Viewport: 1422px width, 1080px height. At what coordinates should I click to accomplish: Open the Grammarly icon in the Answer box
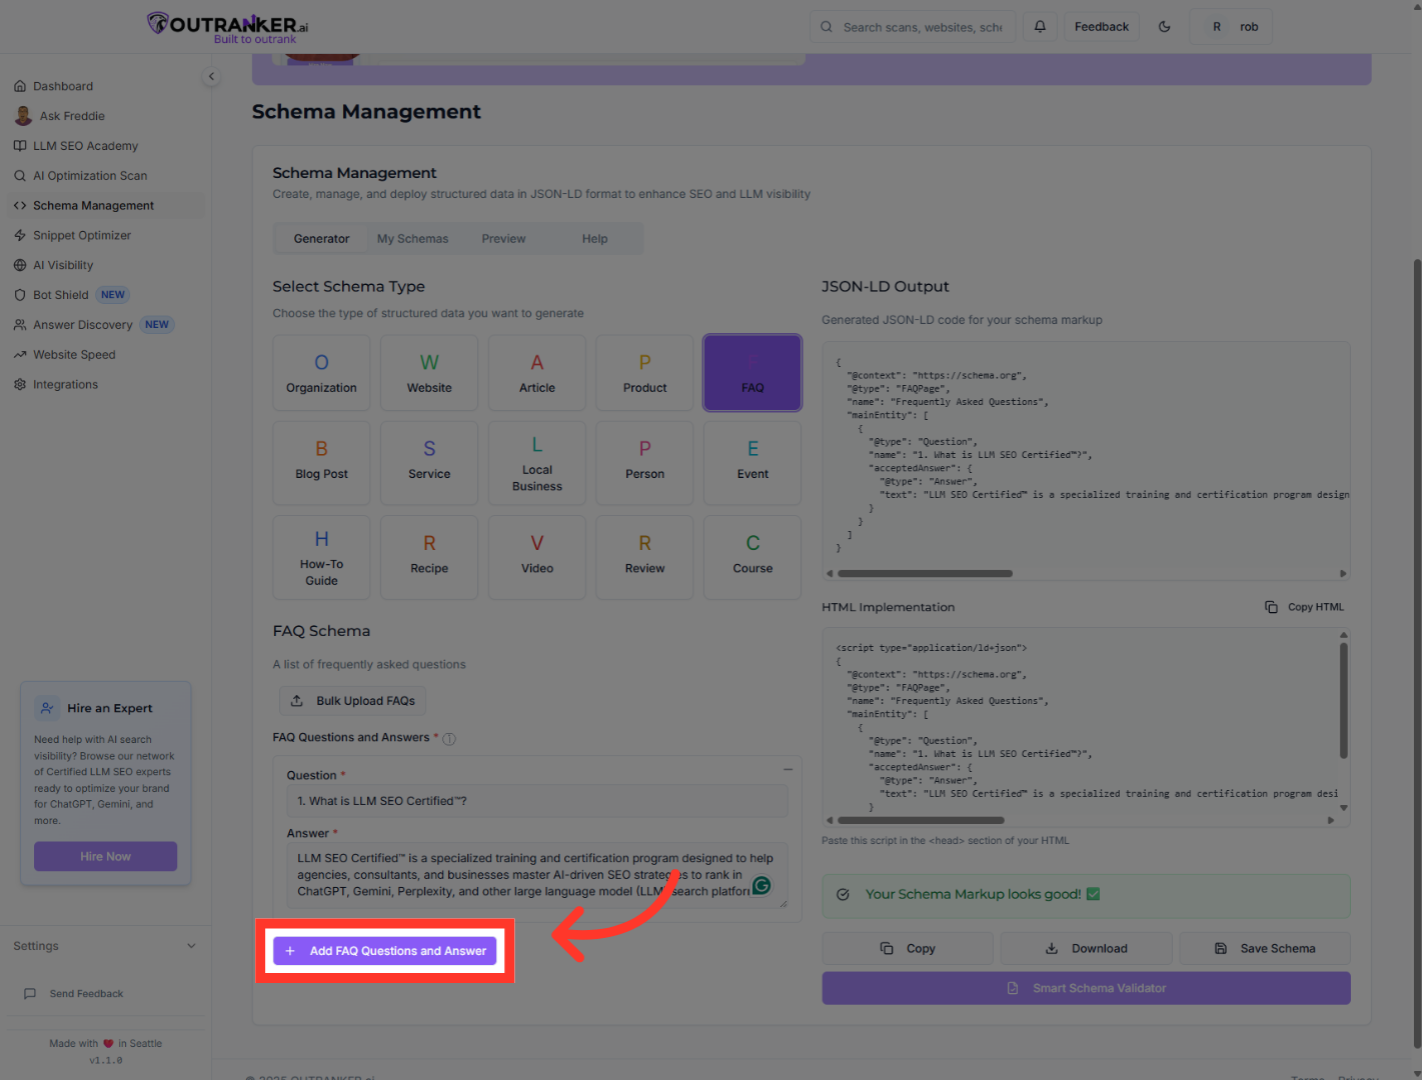(761, 886)
